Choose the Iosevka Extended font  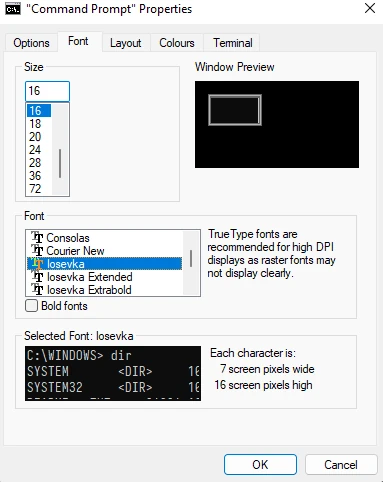point(104,277)
